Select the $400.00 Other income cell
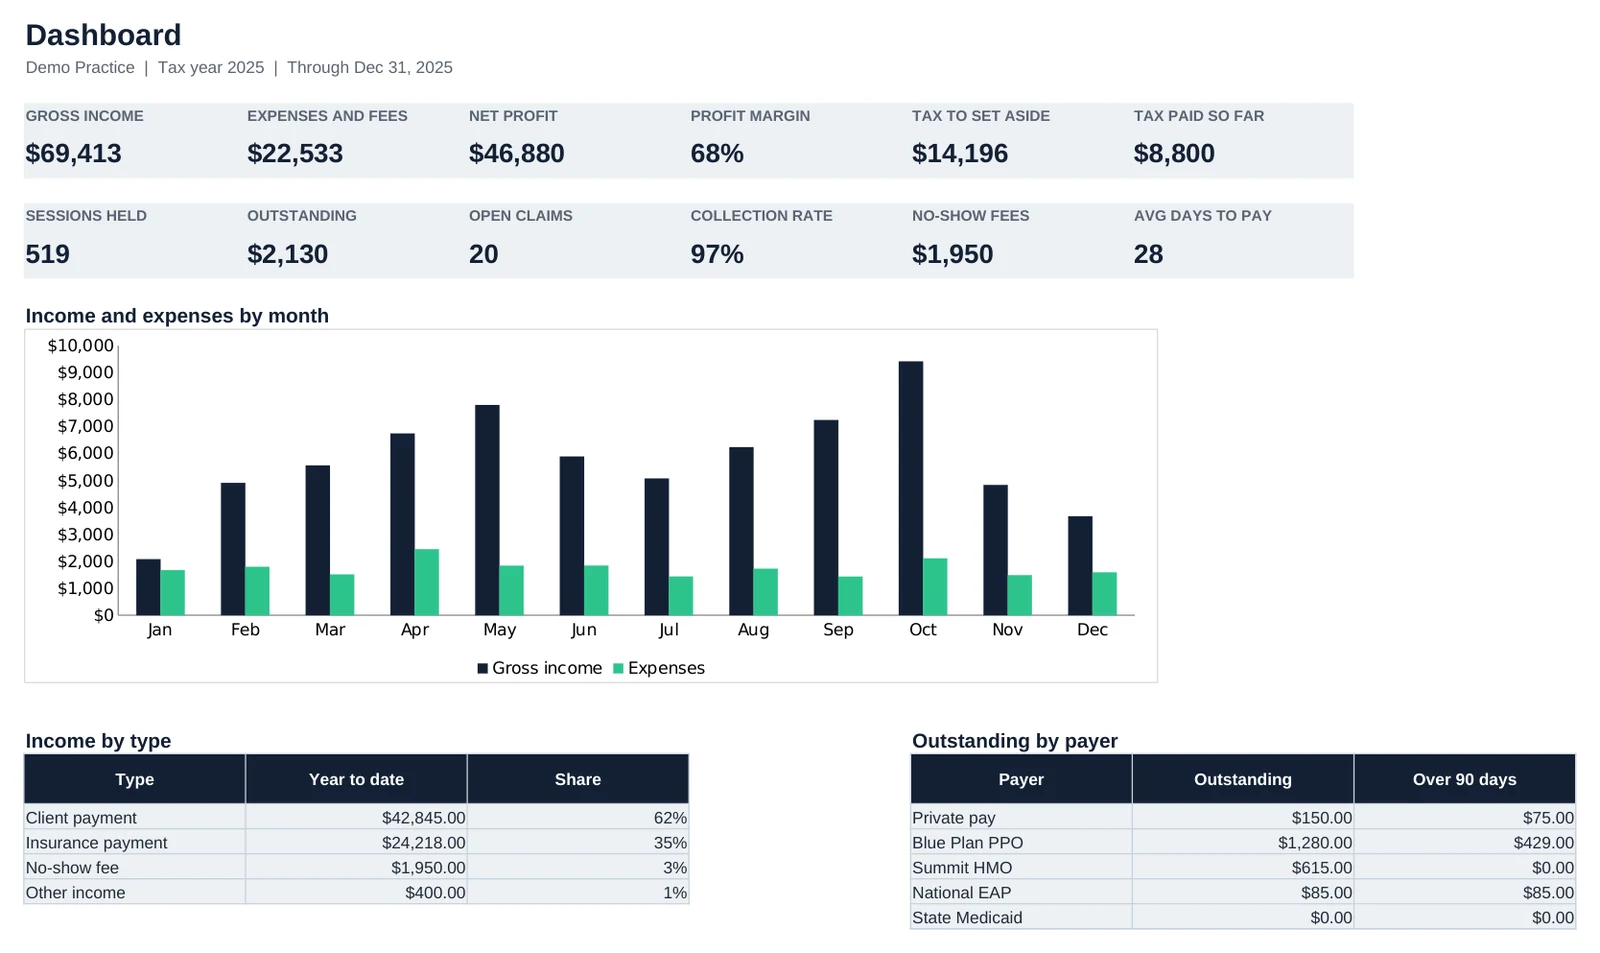The height and width of the screenshot is (953, 1600). (x=356, y=893)
